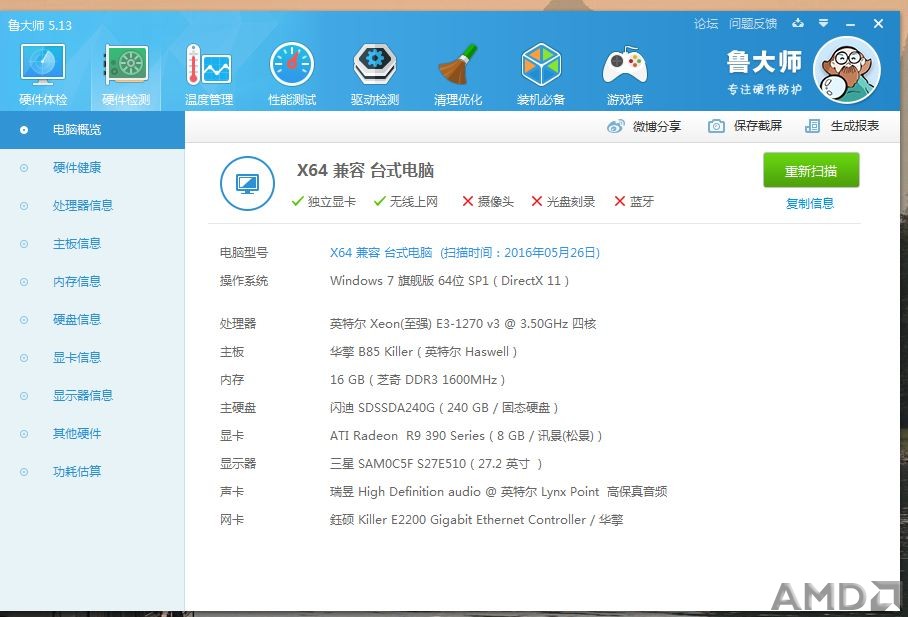This screenshot has width=908, height=617.
Task: Click the 闪迪 SDSSDA240G disk value
Action: click(444, 407)
